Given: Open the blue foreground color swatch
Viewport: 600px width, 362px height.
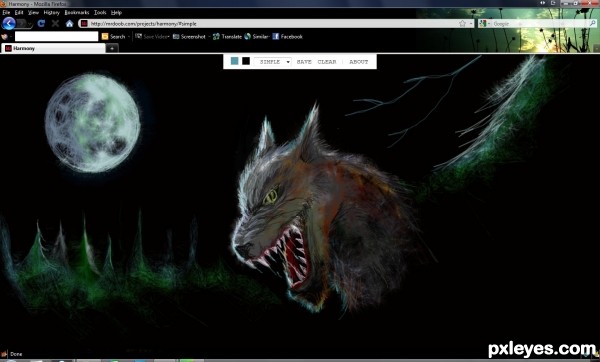Looking at the screenshot, I should point(235,61).
